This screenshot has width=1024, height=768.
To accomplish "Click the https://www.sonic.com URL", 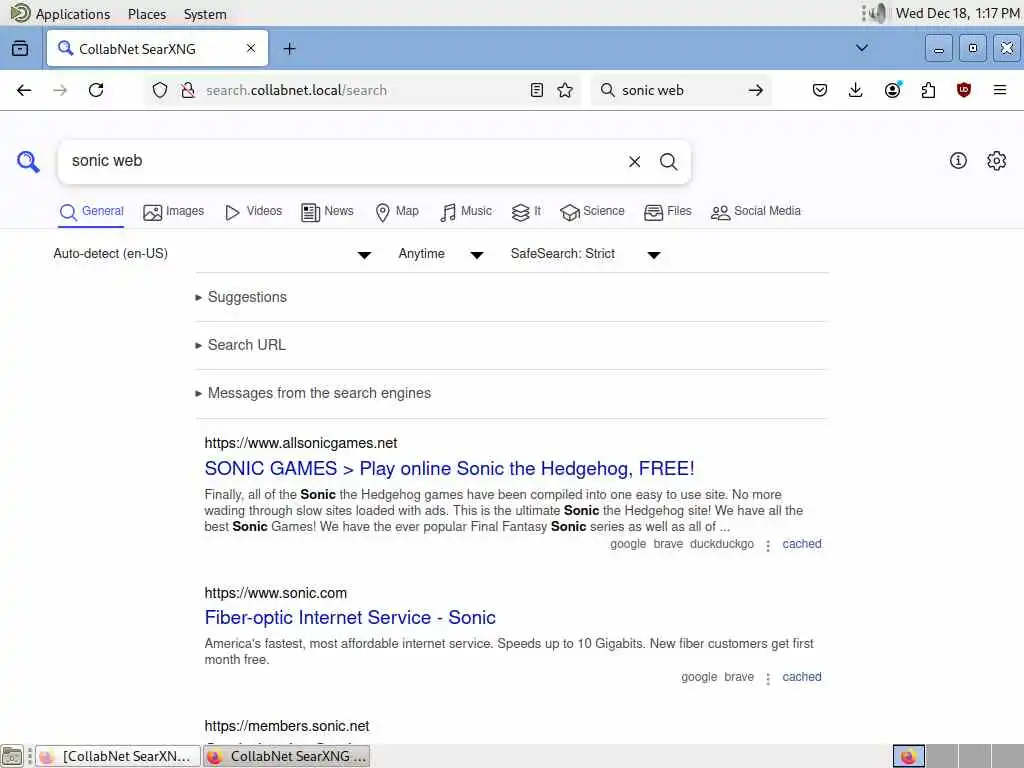I will point(276,593).
